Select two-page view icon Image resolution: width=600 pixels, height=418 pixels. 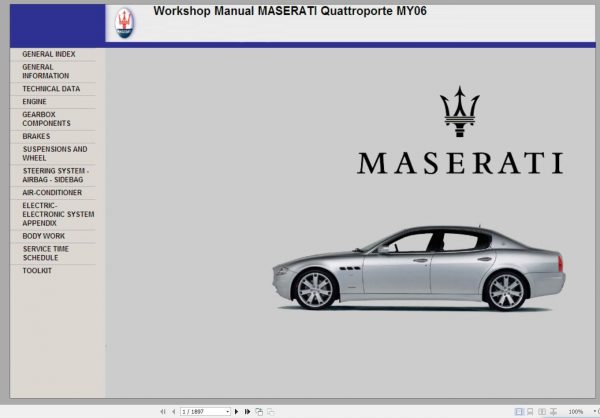542,412
